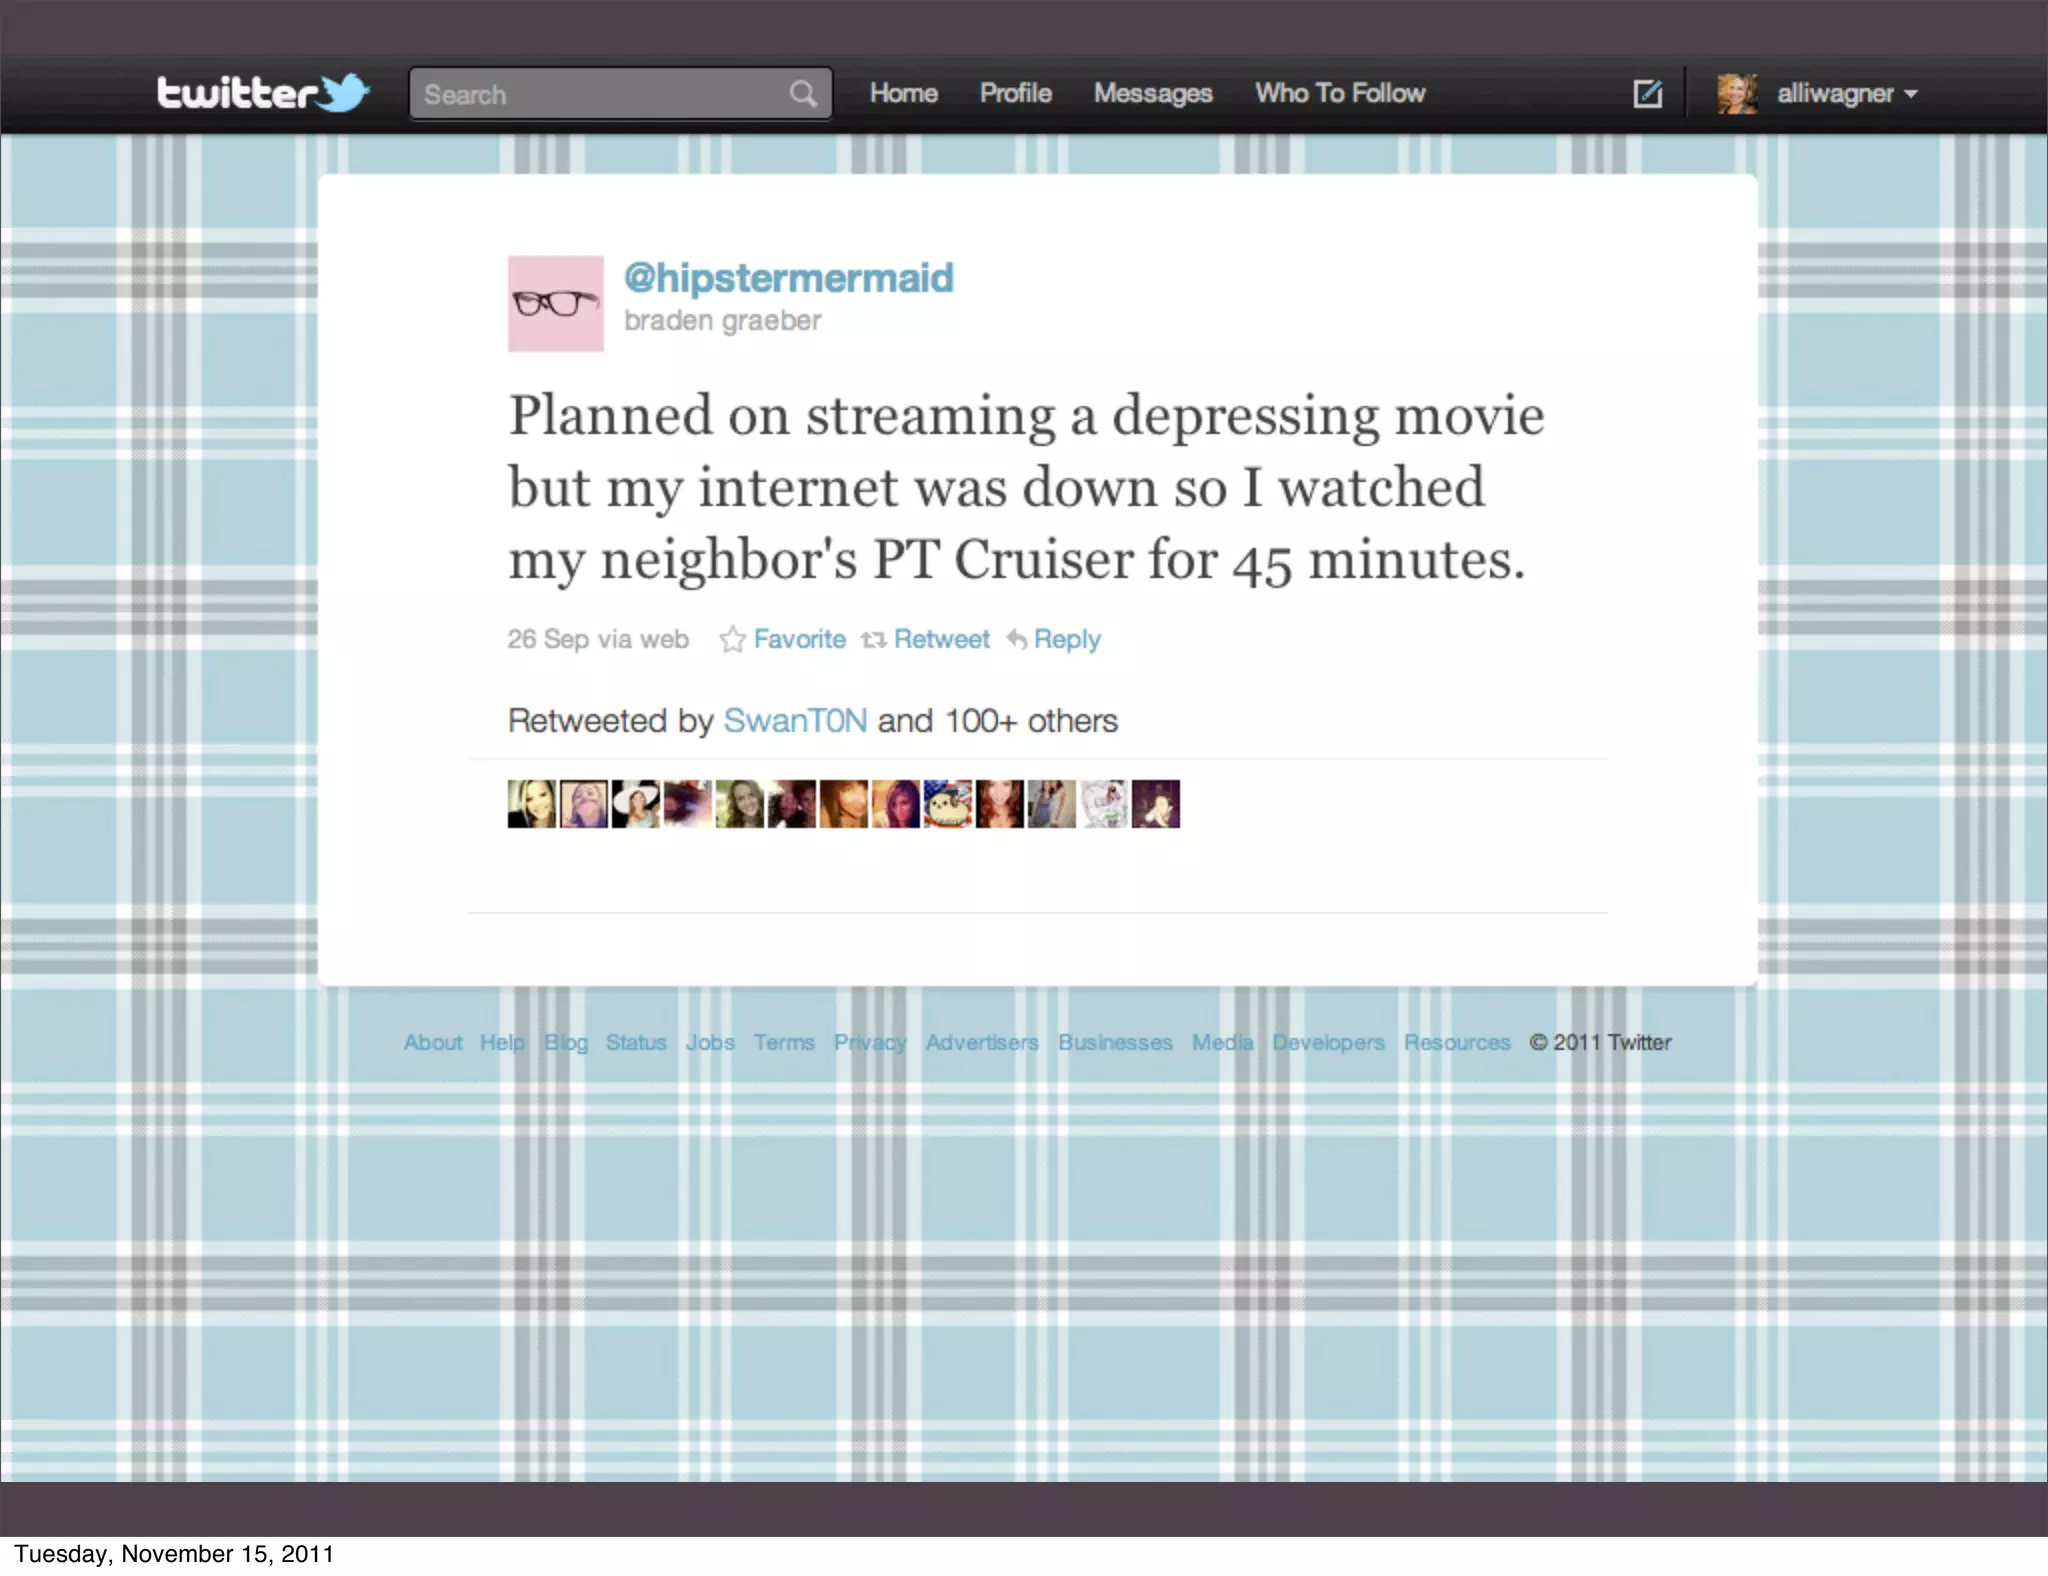
Task: Click alliwagner's profile picture in header
Action: [x=1737, y=94]
